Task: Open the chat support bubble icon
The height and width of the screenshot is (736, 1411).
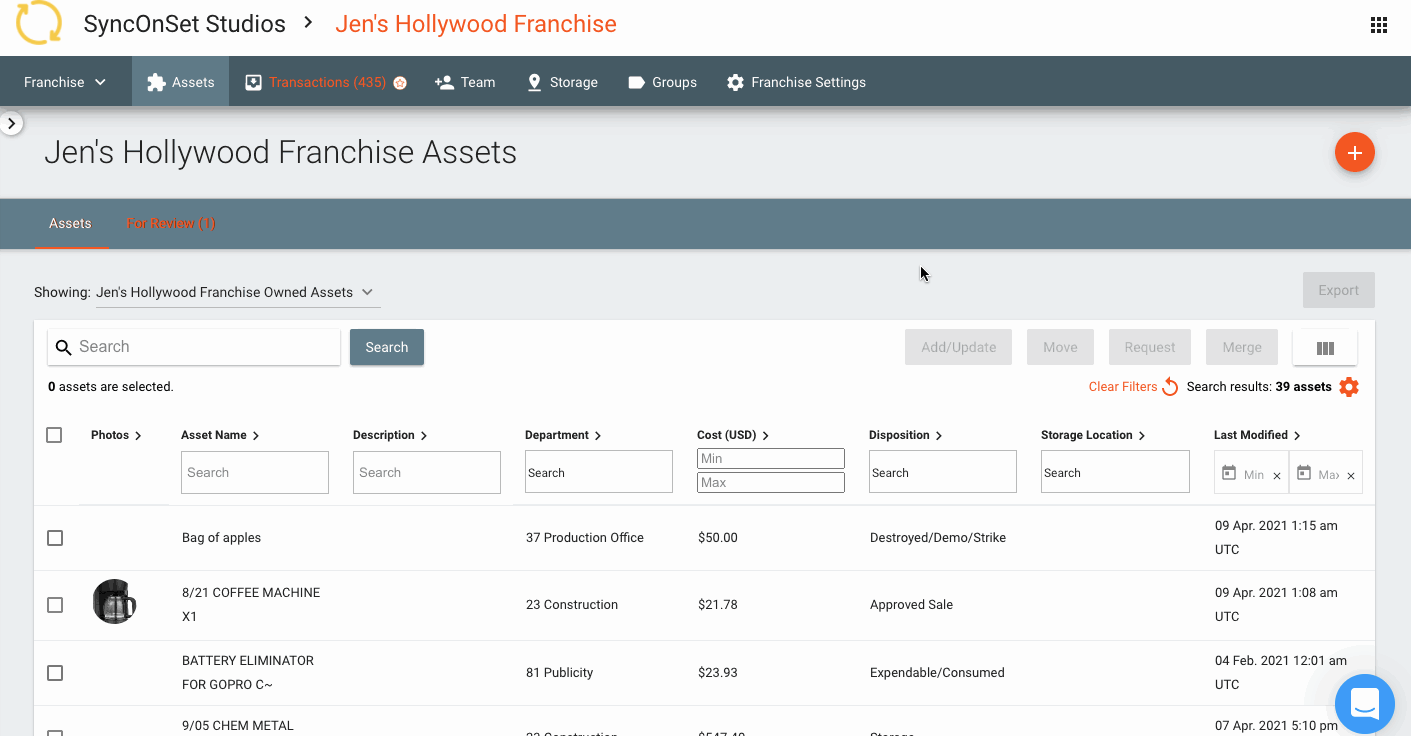Action: (1365, 704)
